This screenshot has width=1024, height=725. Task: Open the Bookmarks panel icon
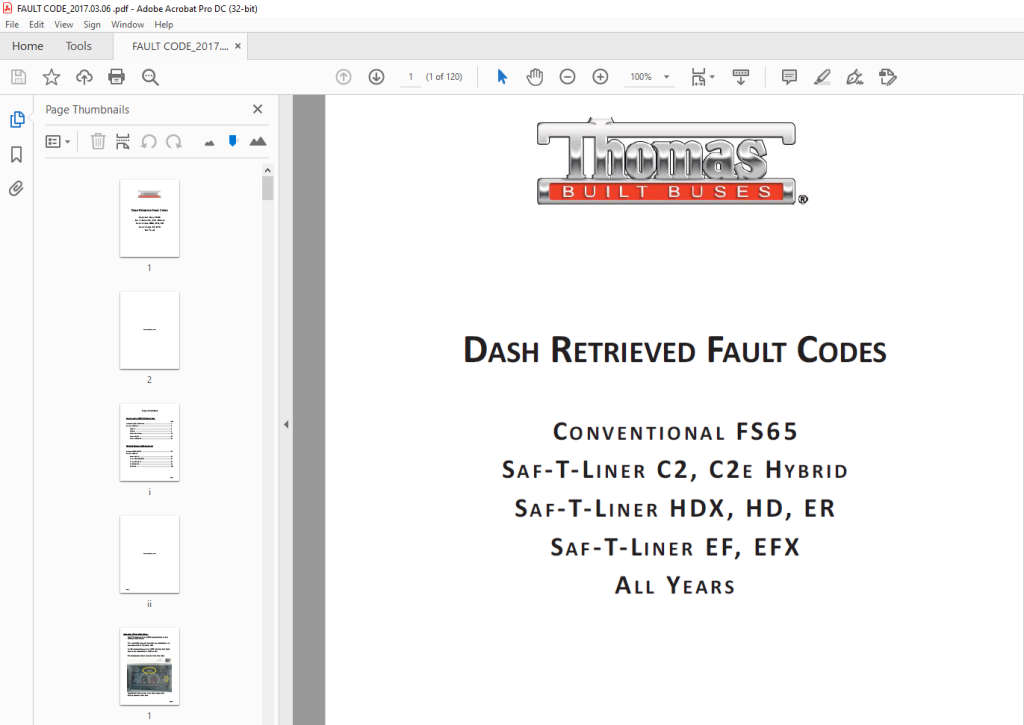(16, 154)
